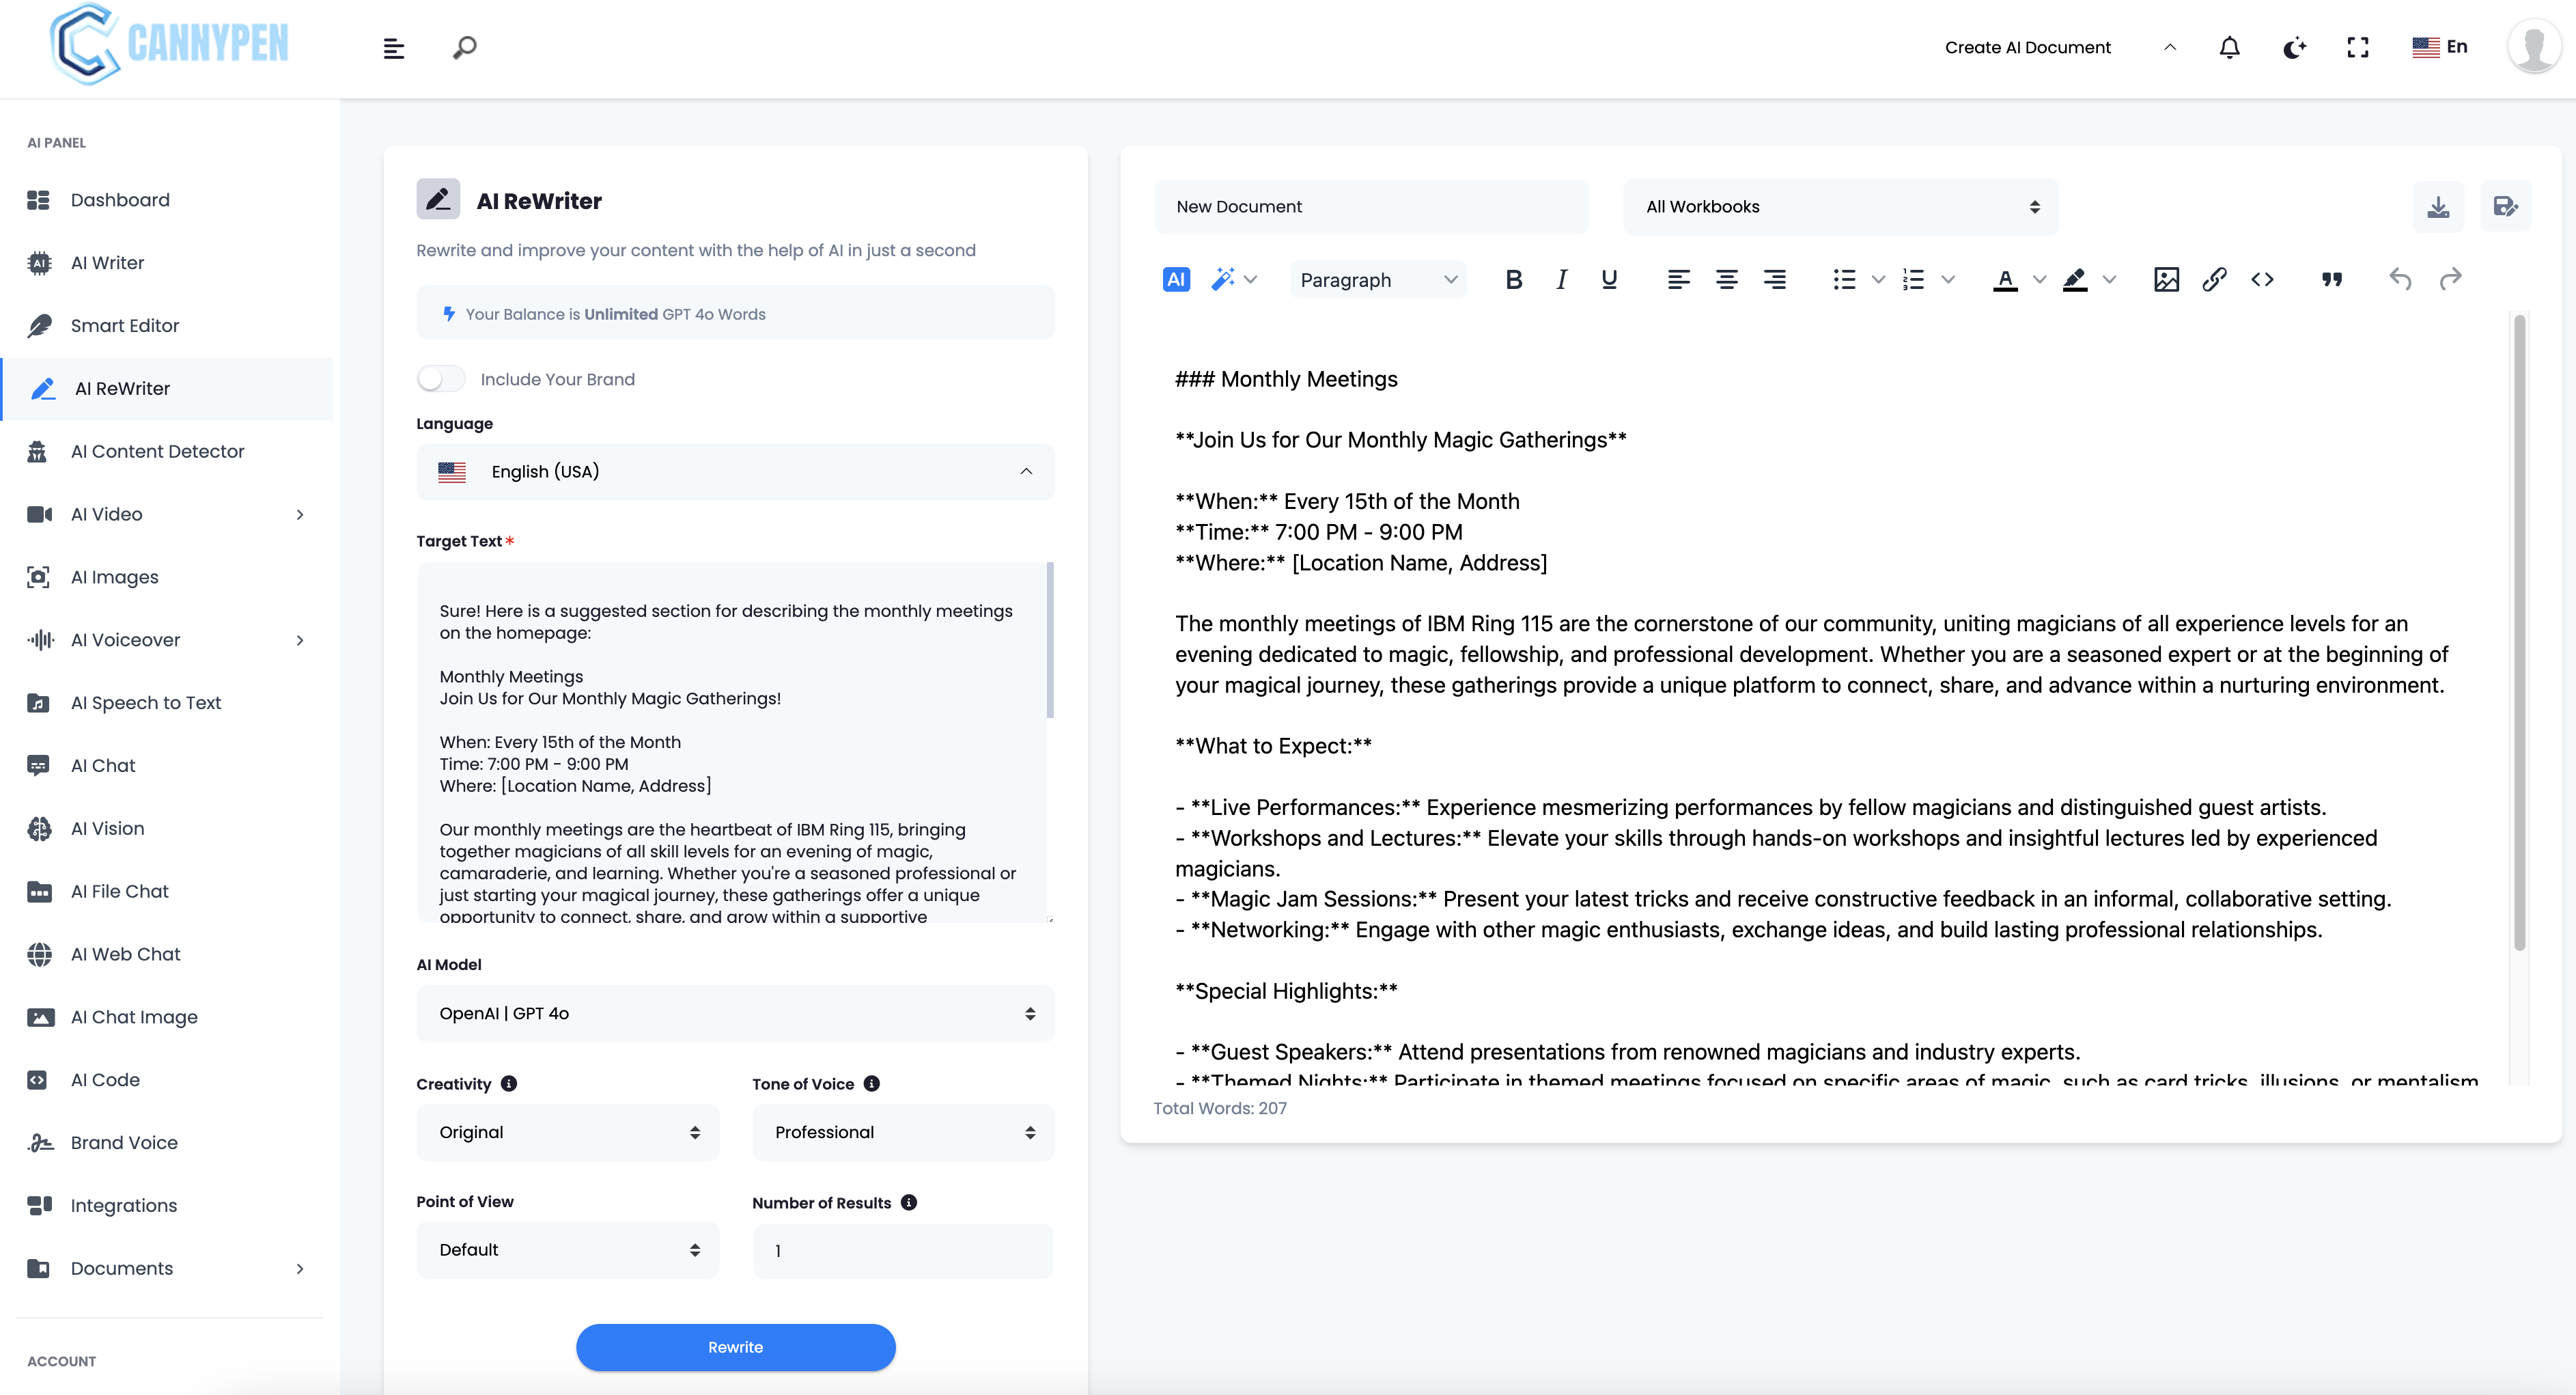Toggle fullscreen mode icon
This screenshot has width=2576, height=1395.
pos(2358,47)
